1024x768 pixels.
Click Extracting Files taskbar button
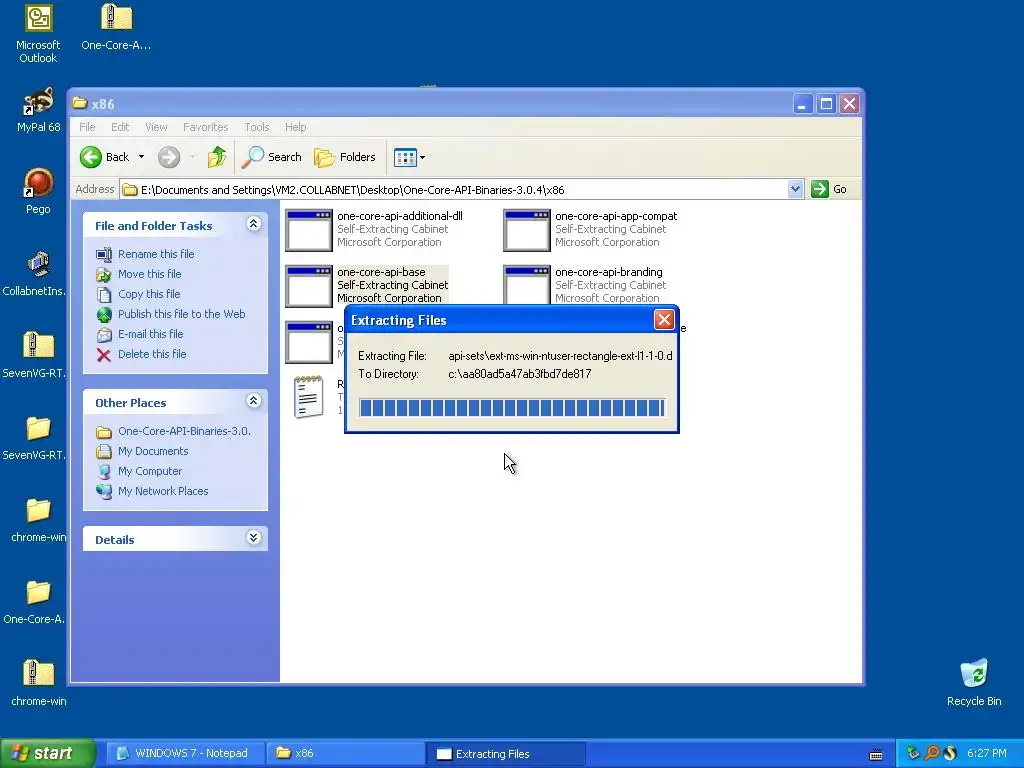[505, 754]
